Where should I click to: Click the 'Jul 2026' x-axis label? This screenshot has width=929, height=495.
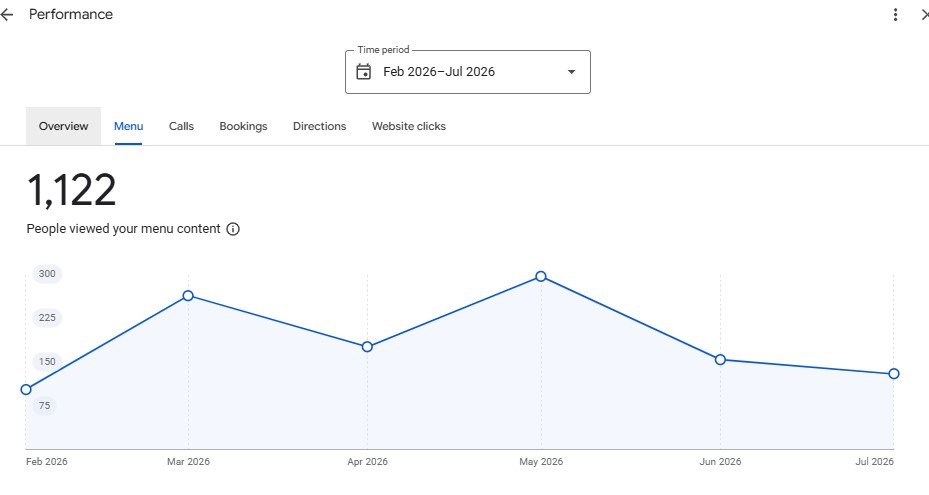point(874,462)
